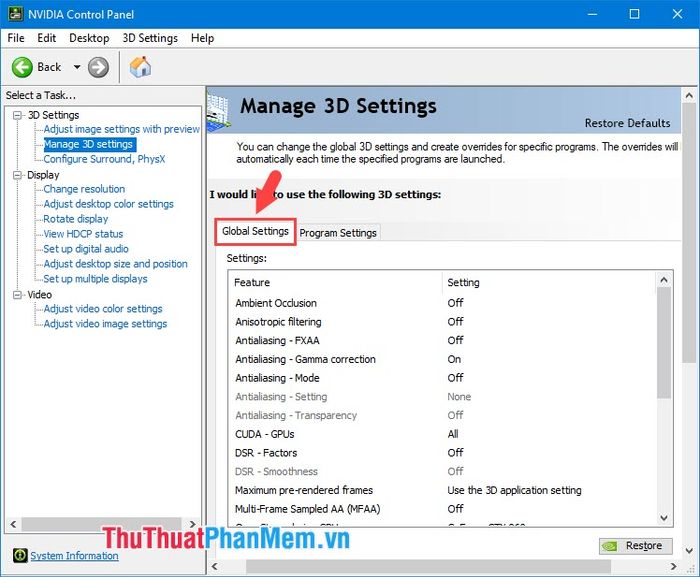Open the Desktop menu
Image resolution: width=700 pixels, height=577 pixels.
(x=89, y=38)
